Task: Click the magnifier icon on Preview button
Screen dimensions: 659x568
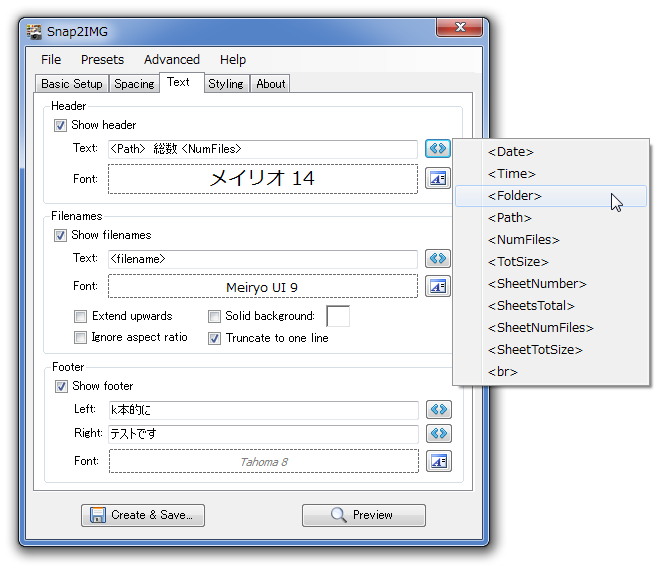Action: pyautogui.click(x=338, y=515)
